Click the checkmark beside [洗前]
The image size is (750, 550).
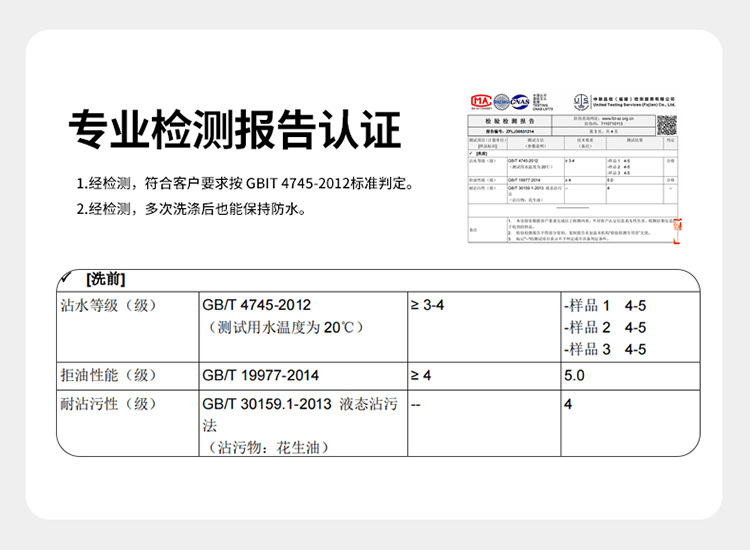[x=66, y=277]
